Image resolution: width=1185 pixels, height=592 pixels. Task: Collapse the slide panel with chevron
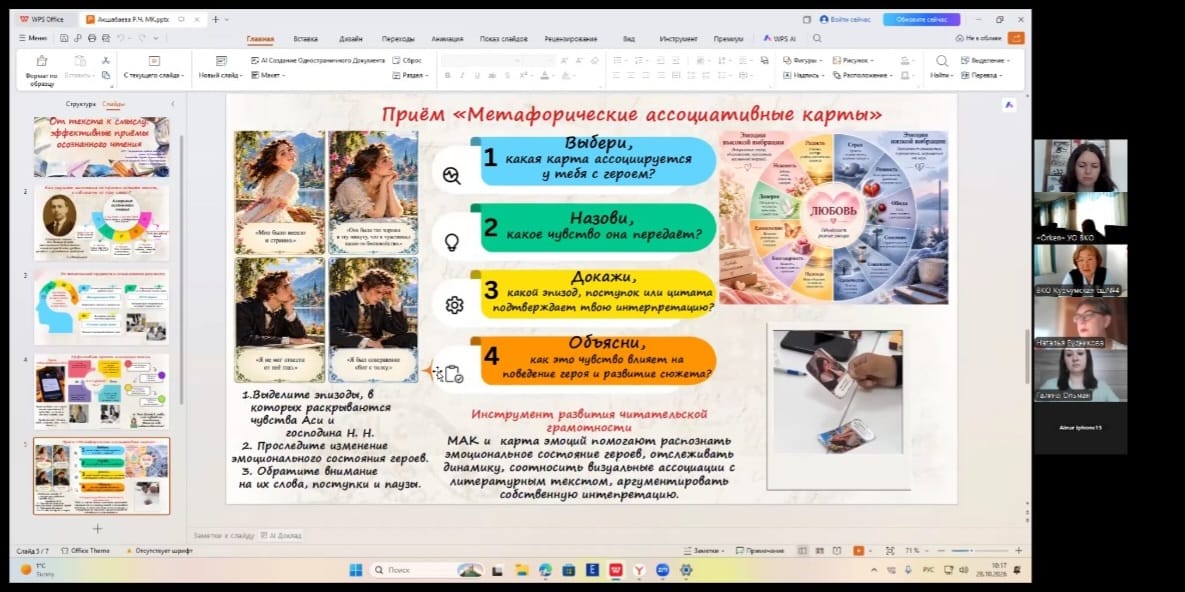pos(172,104)
